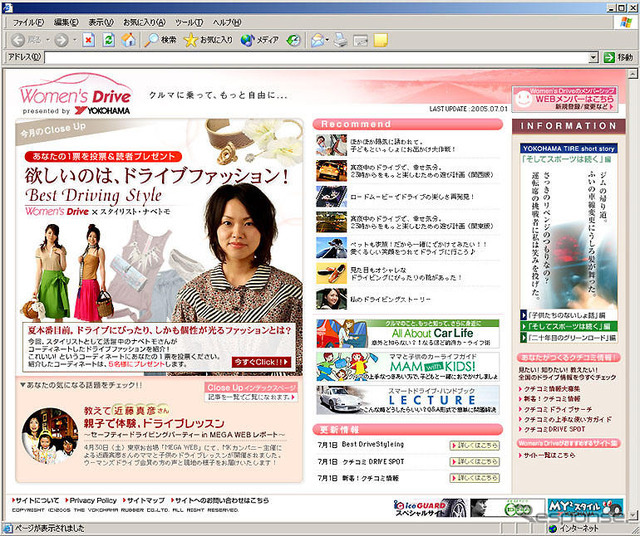Image resolution: width=640 pixels, height=536 pixels.
Task: Open the Mail button dropdown arrow
Action: (327, 40)
